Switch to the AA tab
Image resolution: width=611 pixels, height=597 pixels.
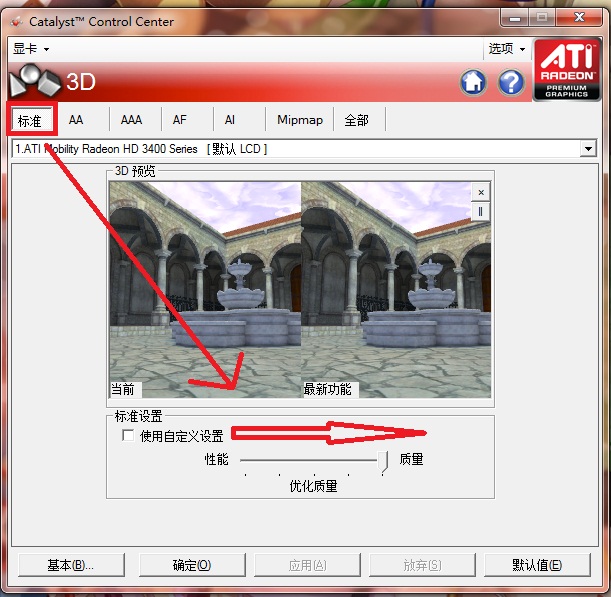tap(76, 120)
